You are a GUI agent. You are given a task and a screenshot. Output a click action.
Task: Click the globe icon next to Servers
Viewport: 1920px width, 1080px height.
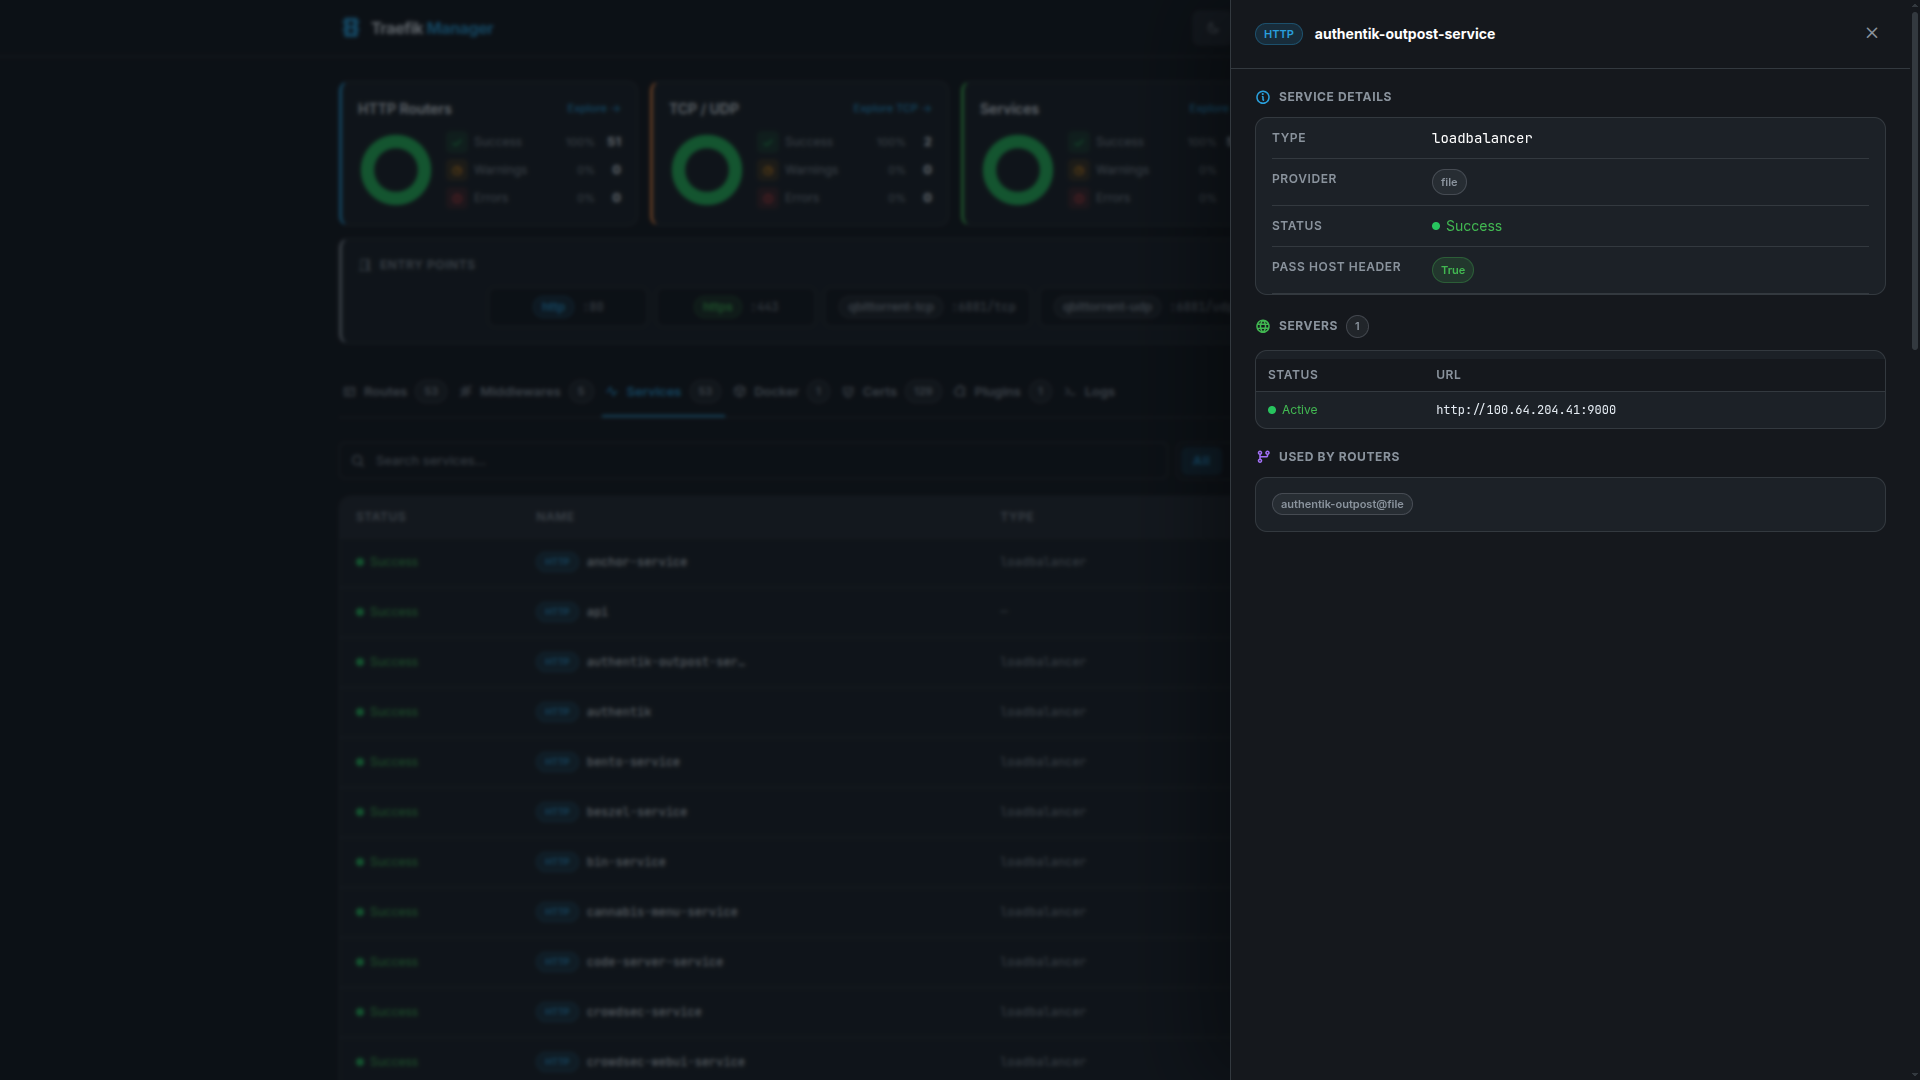[1262, 326]
